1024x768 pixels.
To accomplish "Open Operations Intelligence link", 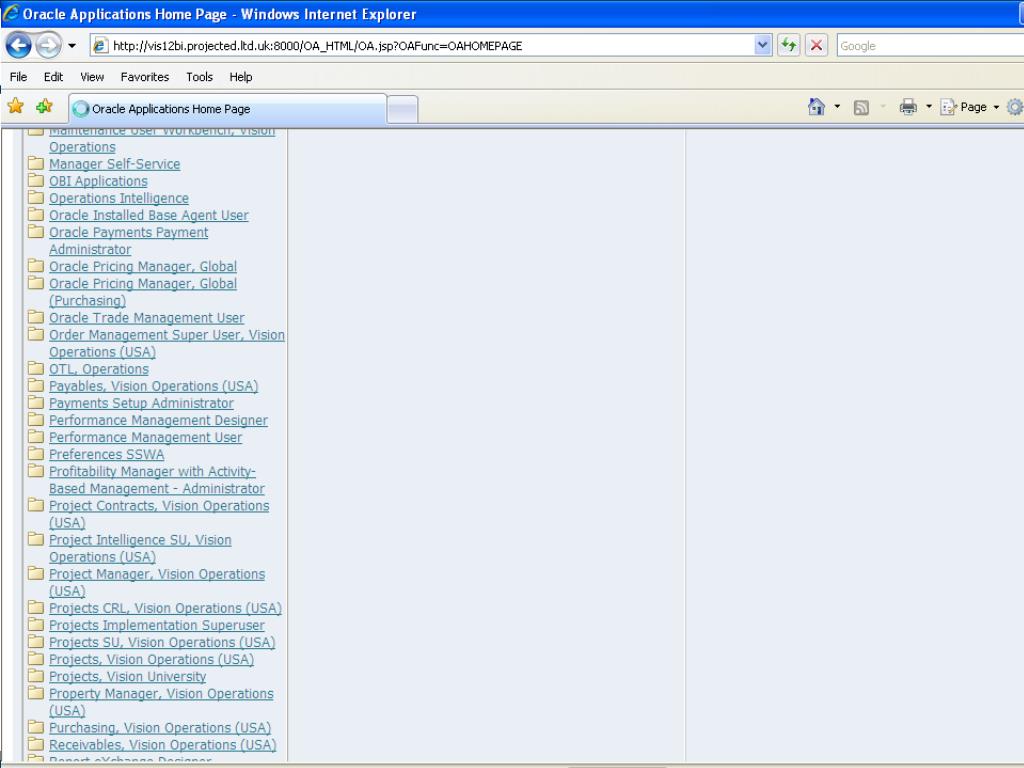I will coord(119,198).
